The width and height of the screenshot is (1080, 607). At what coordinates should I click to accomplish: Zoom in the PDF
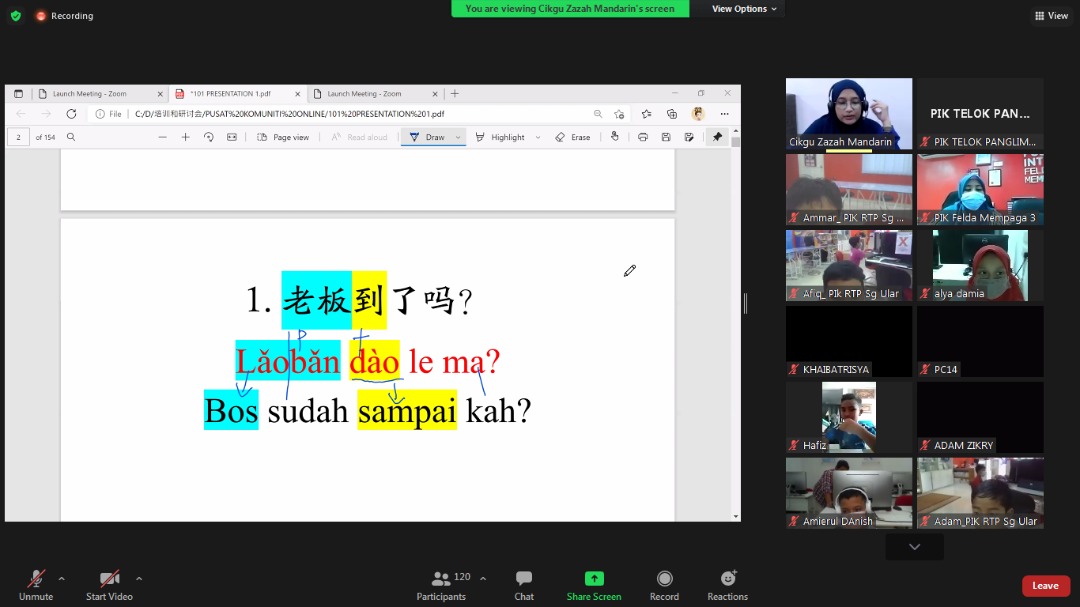pos(185,137)
